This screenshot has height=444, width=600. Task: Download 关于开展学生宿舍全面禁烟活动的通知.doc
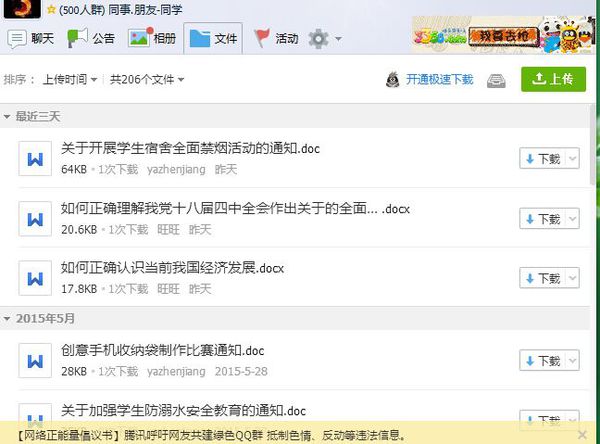pyautogui.click(x=543, y=158)
